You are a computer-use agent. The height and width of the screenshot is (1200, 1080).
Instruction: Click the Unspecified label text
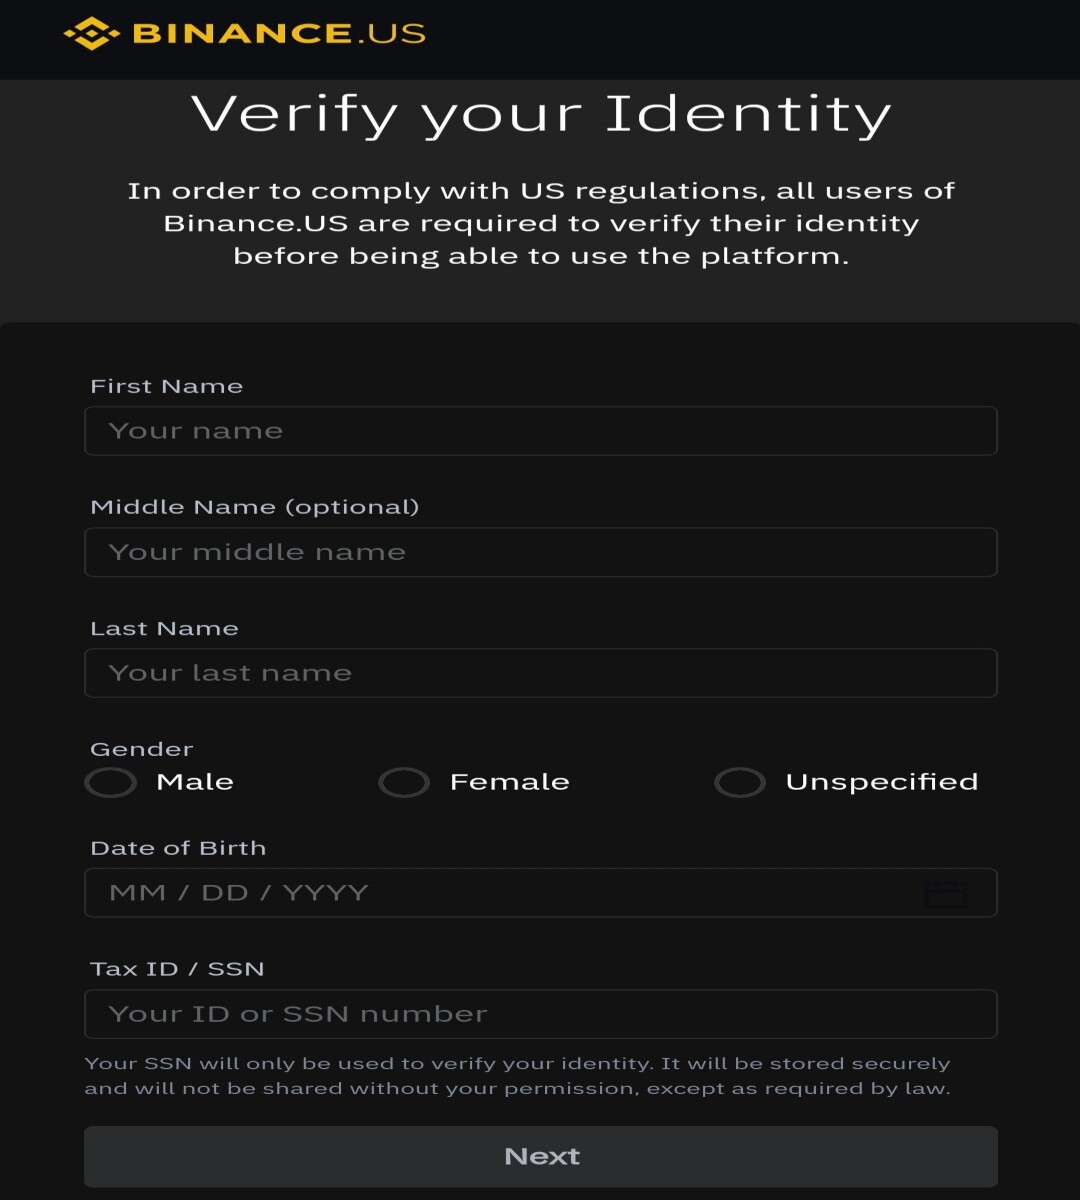tap(882, 783)
